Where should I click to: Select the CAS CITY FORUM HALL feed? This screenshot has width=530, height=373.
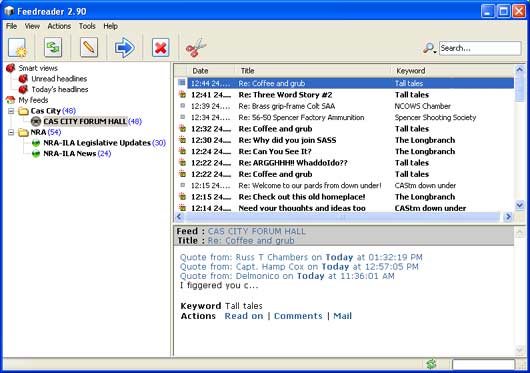pyautogui.click(x=85, y=121)
